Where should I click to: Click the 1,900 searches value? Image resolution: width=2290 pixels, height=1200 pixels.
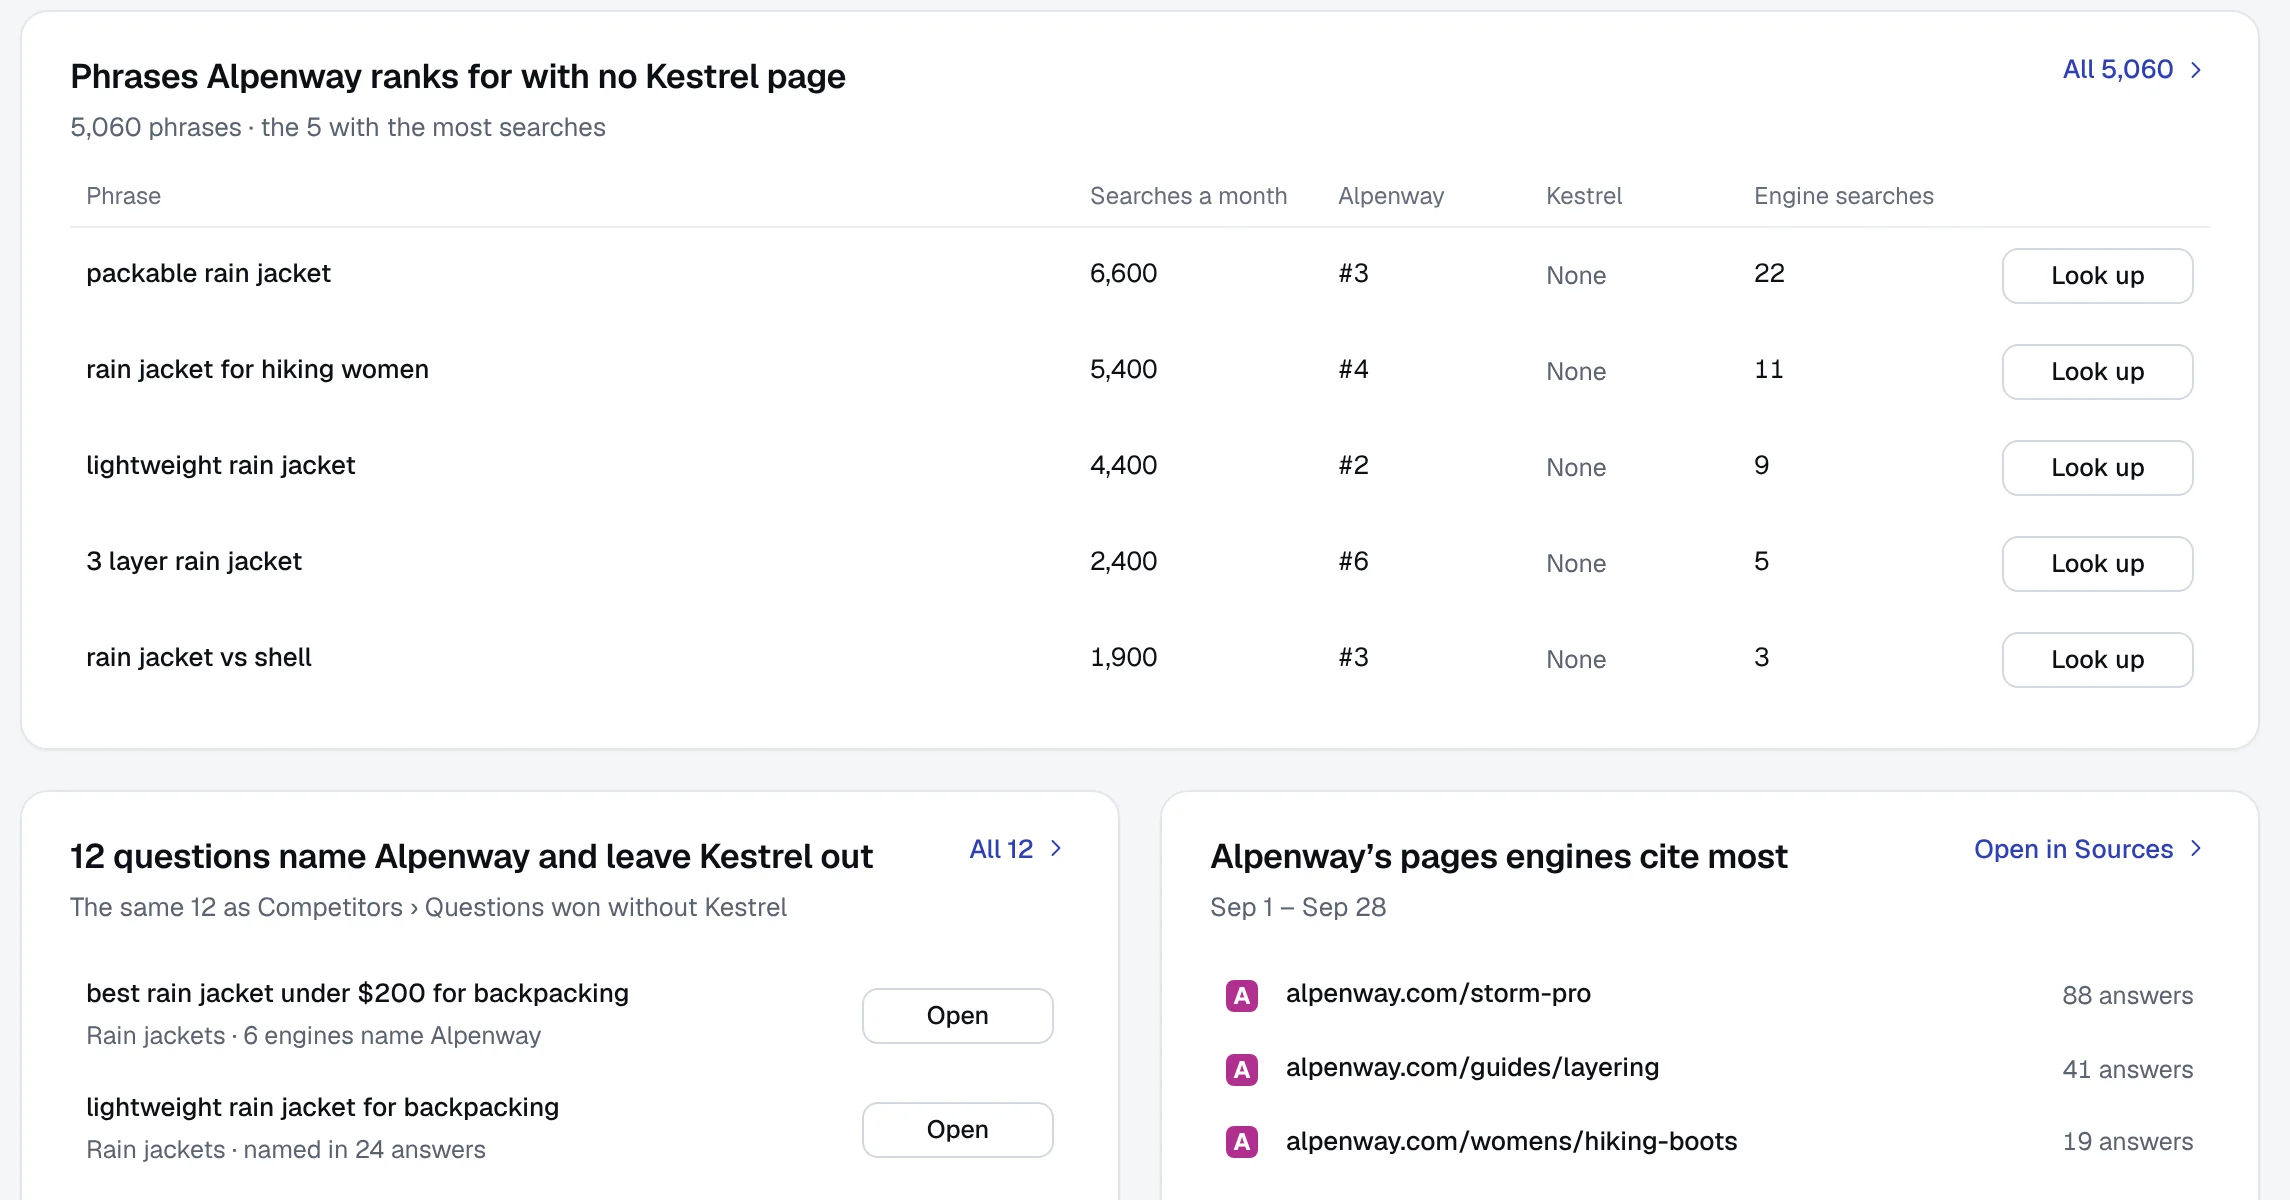pyautogui.click(x=1123, y=658)
